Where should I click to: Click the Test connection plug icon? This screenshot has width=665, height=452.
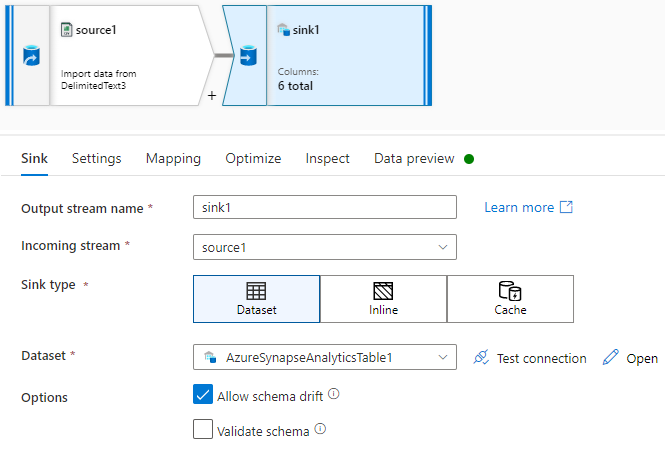[481, 357]
